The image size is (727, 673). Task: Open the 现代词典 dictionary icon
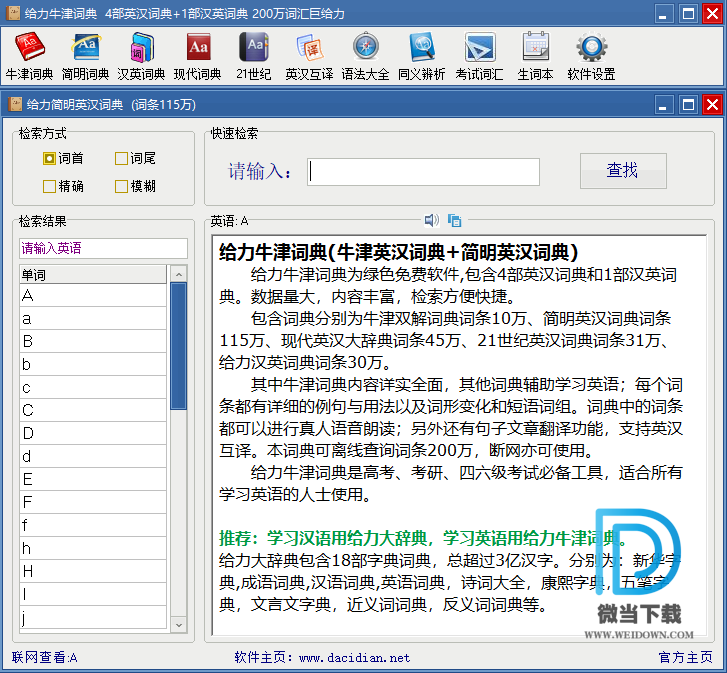point(198,56)
